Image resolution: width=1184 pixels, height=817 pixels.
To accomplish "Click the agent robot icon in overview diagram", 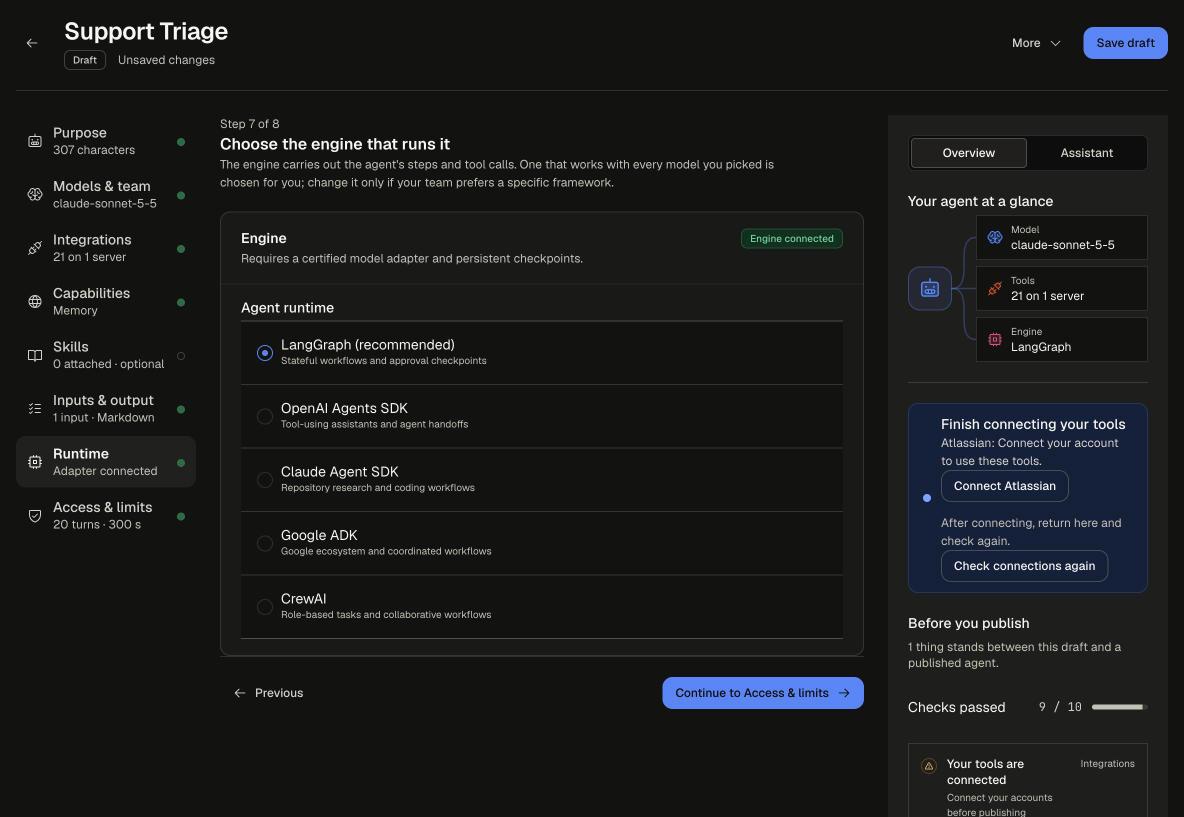I will pyautogui.click(x=930, y=288).
